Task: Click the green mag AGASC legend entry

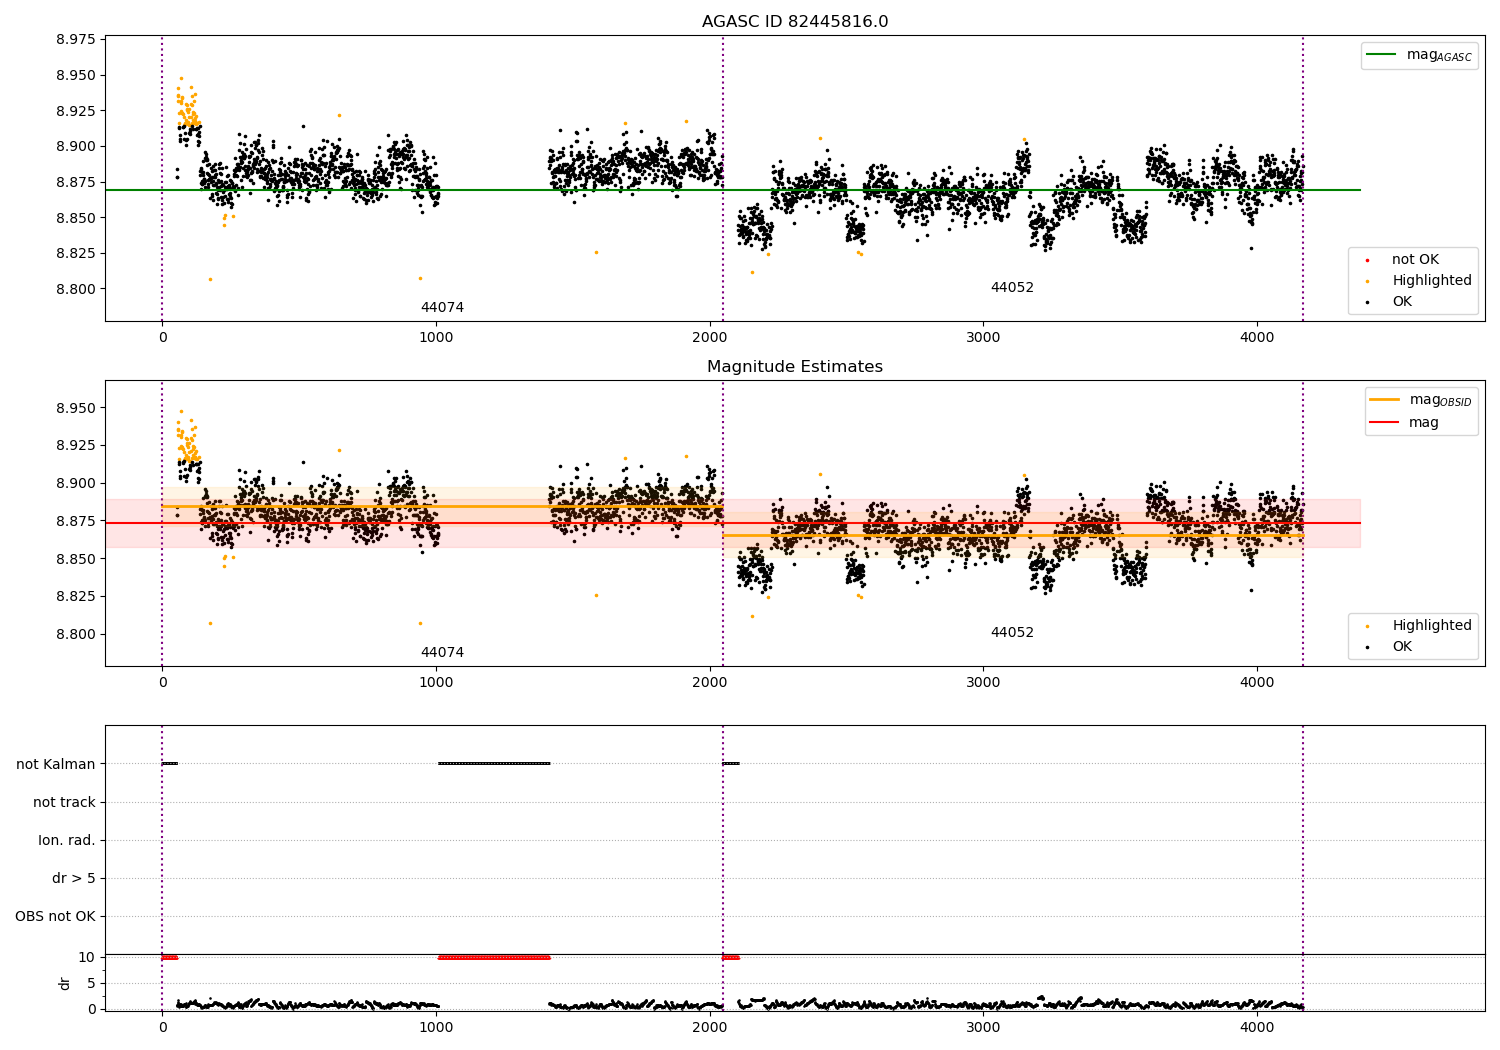Action: pos(1419,55)
